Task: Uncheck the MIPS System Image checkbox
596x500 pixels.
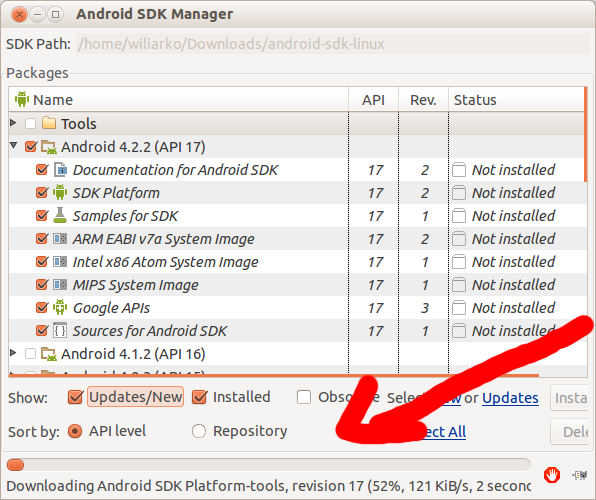Action: pyautogui.click(x=42, y=284)
